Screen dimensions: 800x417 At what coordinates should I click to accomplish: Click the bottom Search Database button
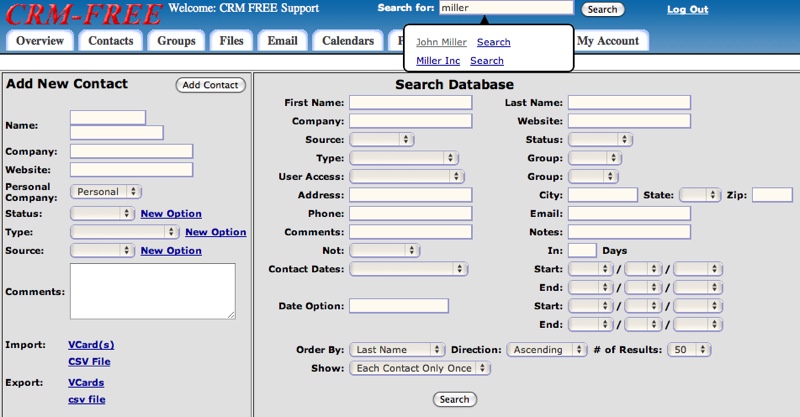[455, 400]
